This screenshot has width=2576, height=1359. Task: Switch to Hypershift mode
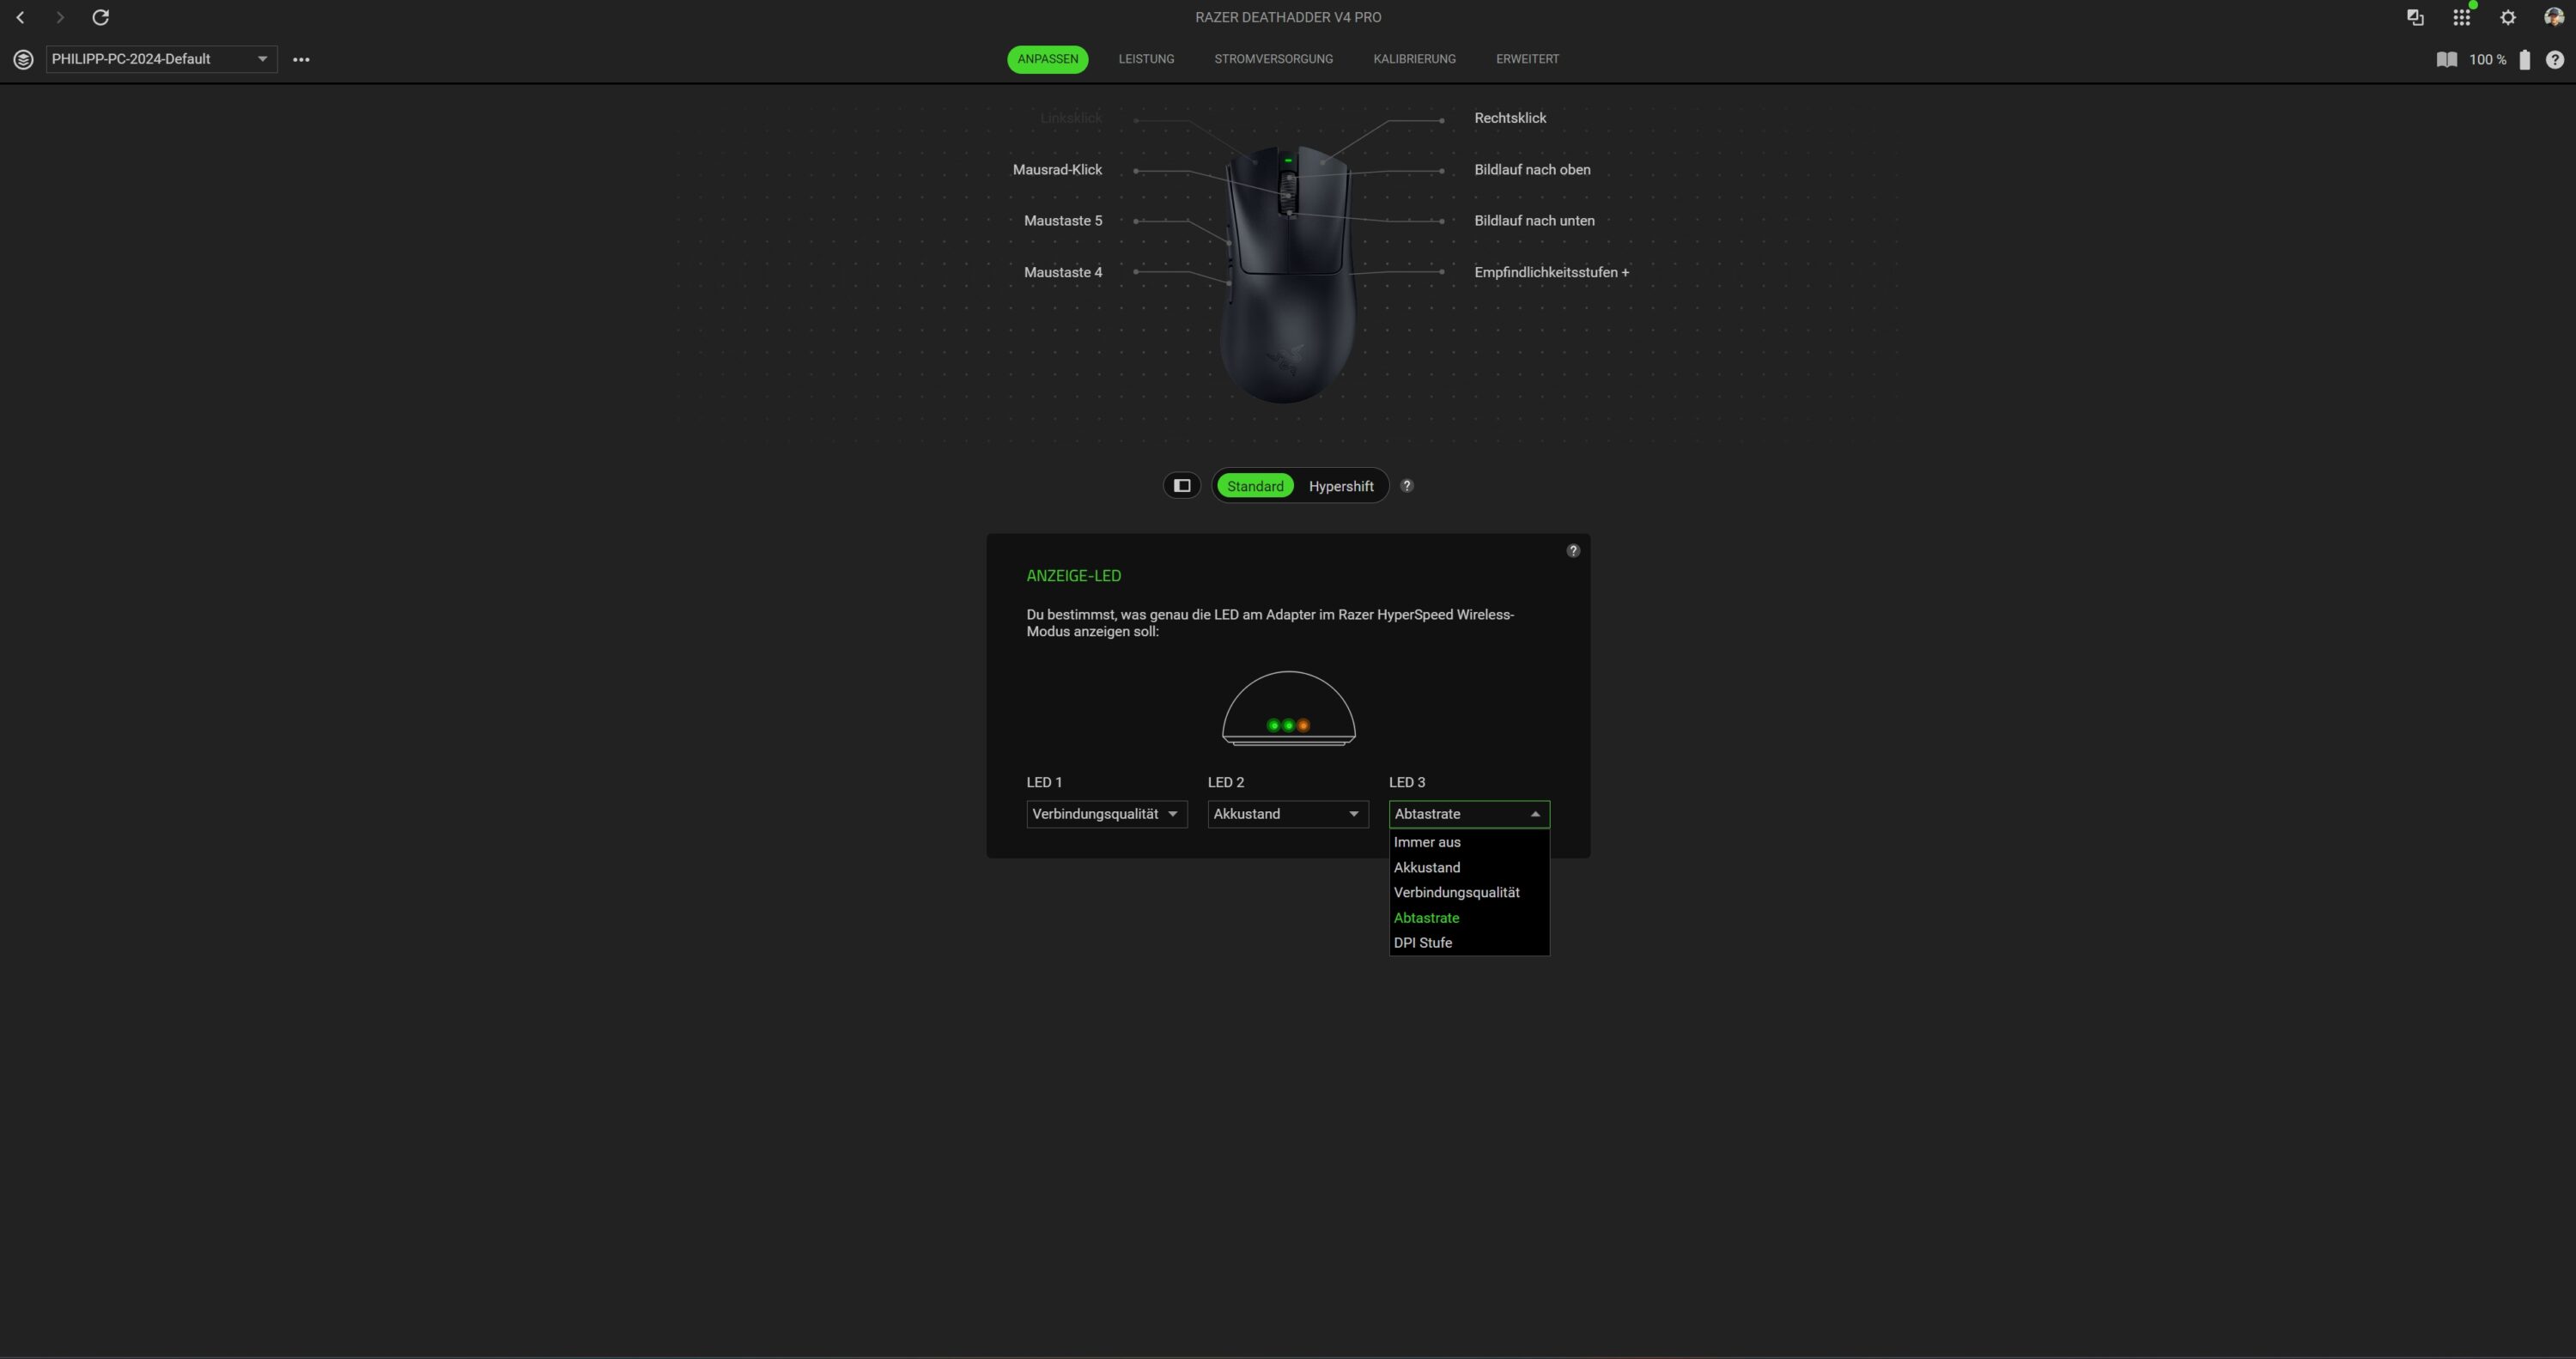1340,486
